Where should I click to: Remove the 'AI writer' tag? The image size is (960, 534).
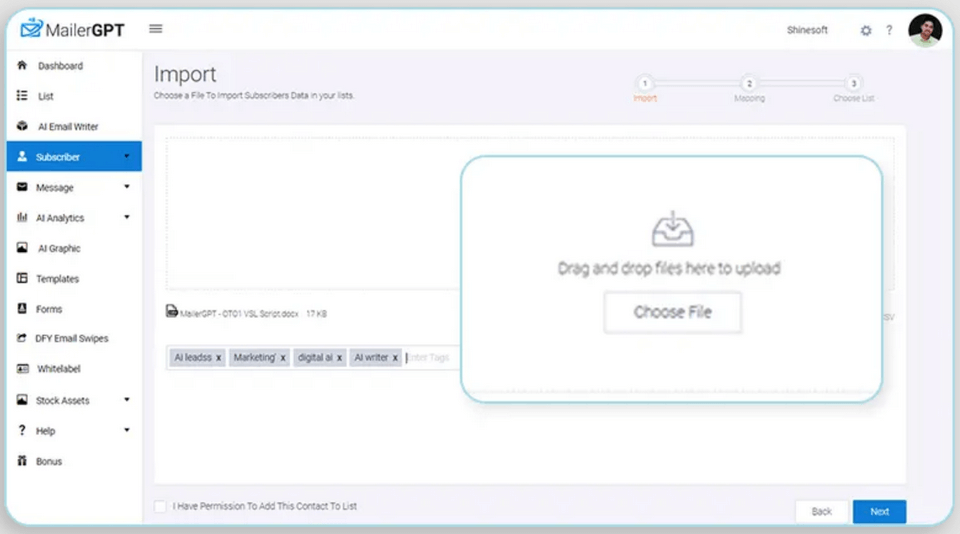point(395,358)
